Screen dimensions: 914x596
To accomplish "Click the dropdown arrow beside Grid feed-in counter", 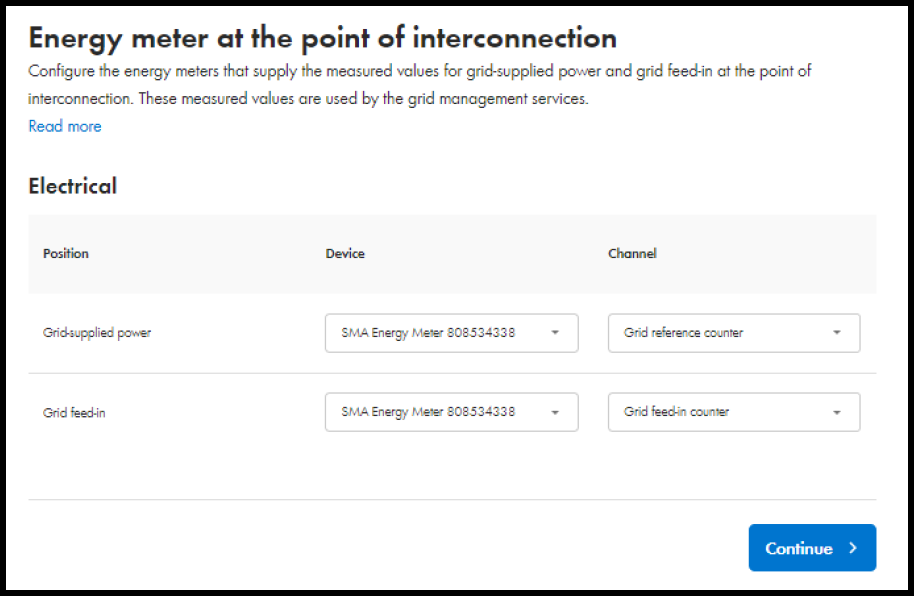I will pos(838,412).
